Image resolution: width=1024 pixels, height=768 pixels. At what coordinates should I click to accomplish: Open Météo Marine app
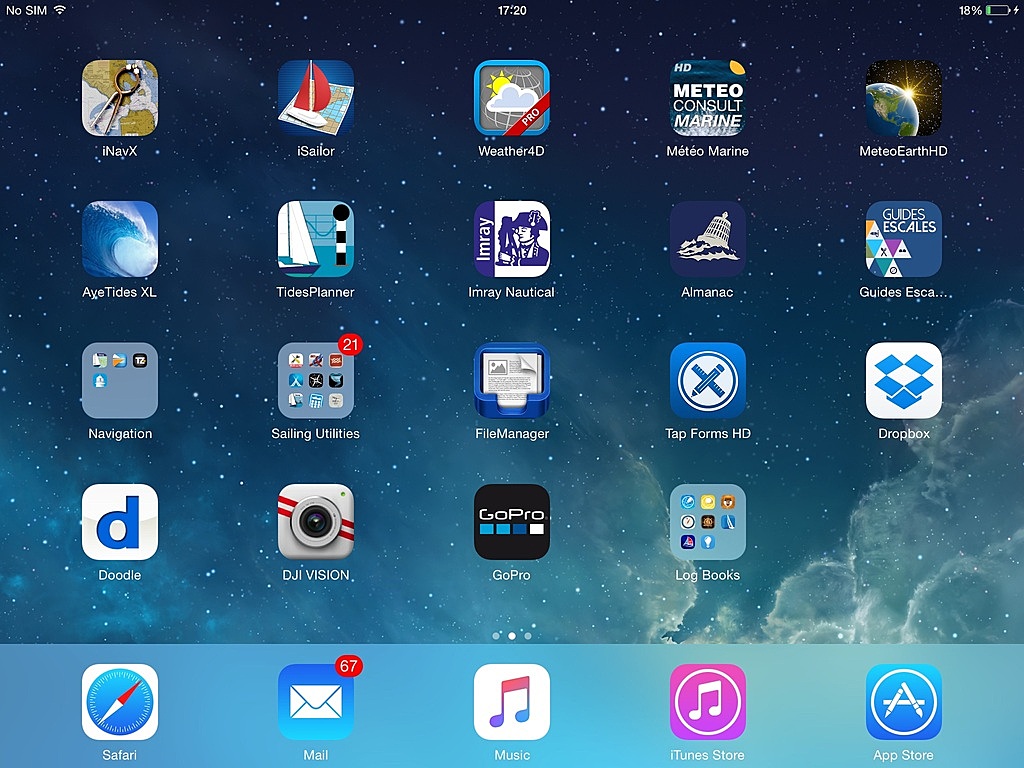707,98
